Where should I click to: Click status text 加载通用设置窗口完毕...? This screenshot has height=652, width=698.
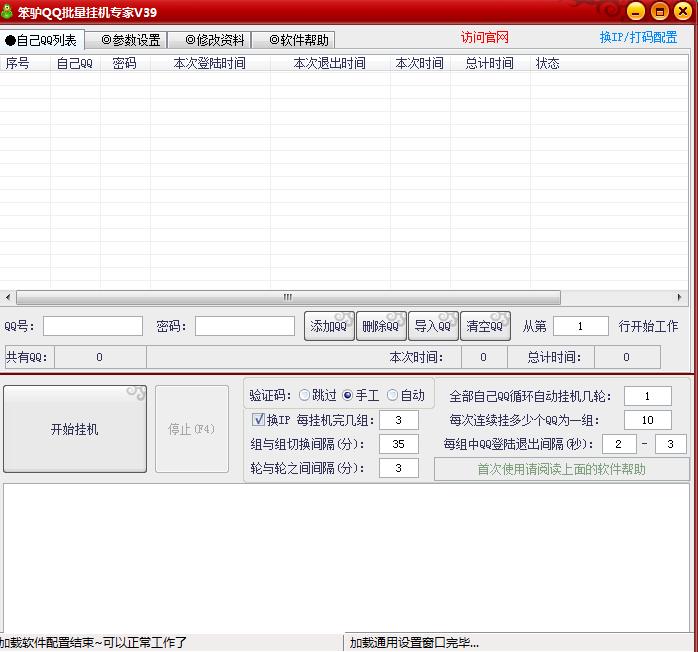[x=414, y=643]
